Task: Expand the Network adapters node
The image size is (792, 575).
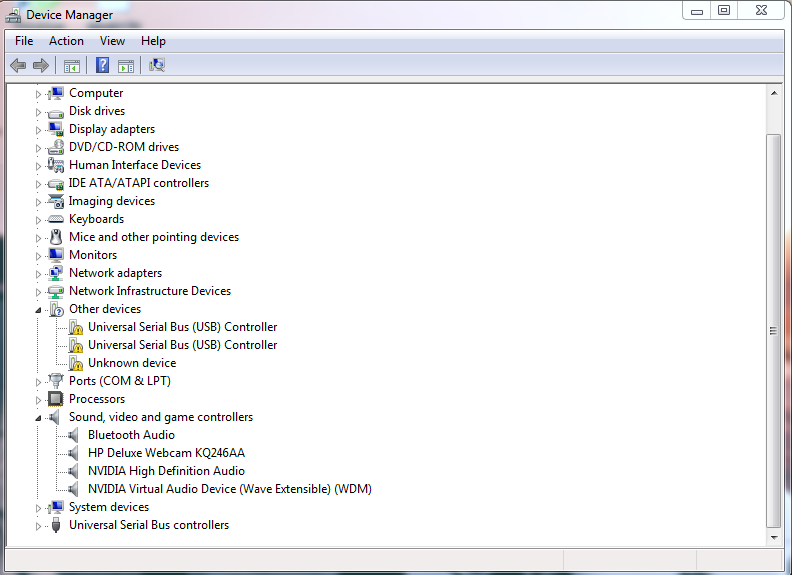Action: coord(38,274)
